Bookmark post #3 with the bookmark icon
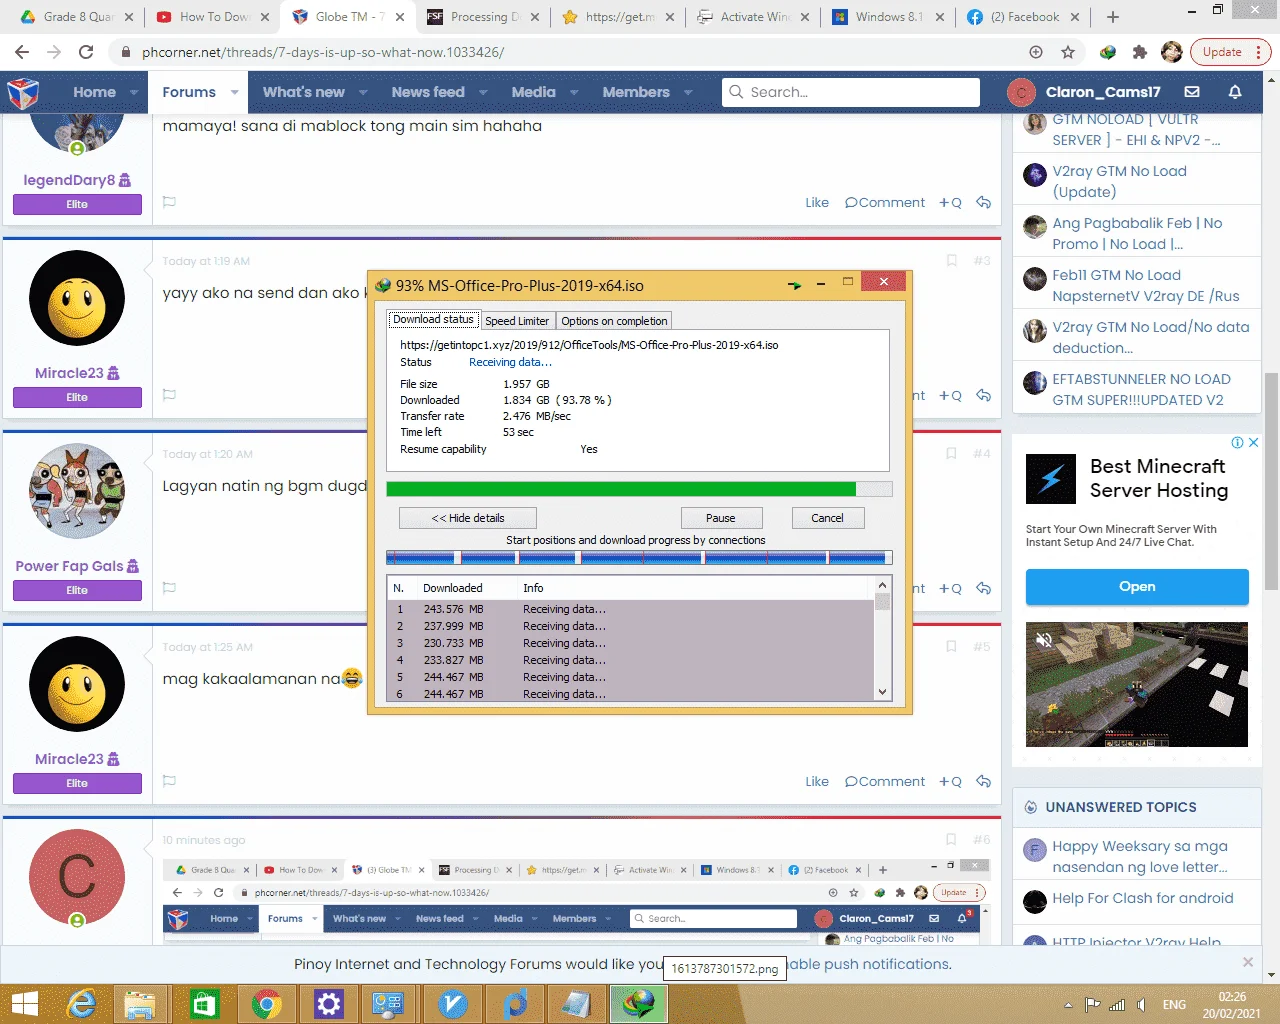The height and width of the screenshot is (1024, 1280). (951, 260)
